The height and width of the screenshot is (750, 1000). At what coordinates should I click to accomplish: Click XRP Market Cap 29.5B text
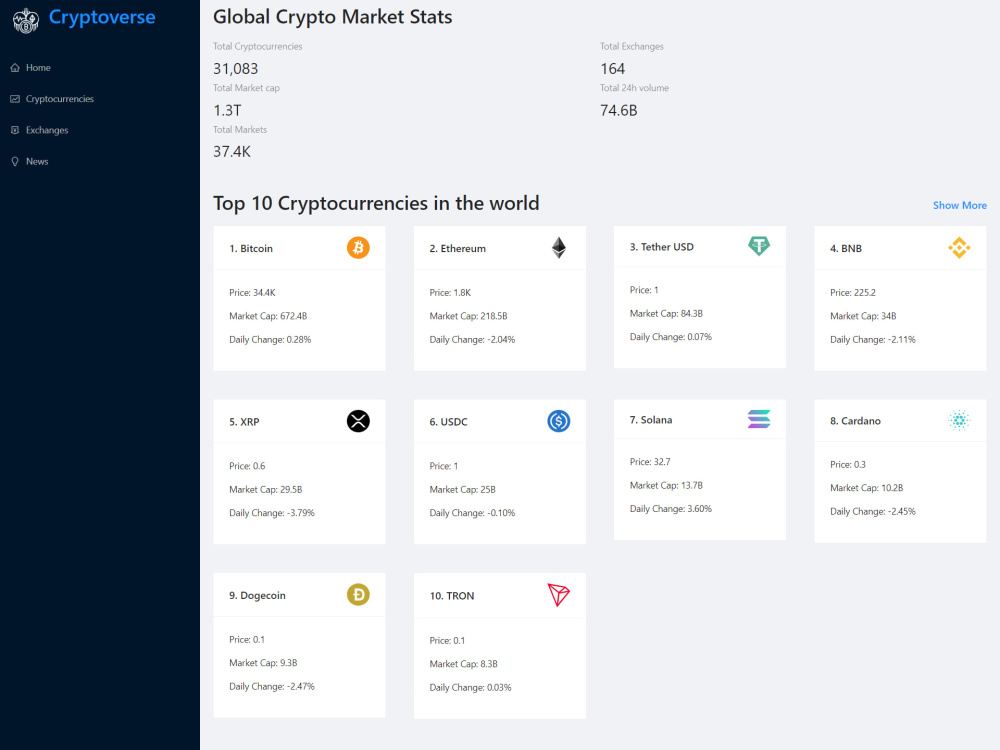click(265, 490)
